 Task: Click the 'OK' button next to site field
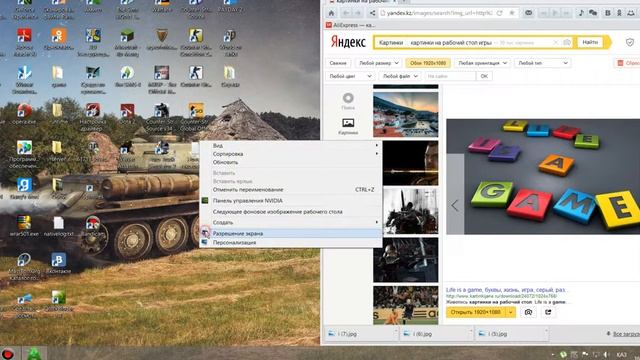point(484,76)
